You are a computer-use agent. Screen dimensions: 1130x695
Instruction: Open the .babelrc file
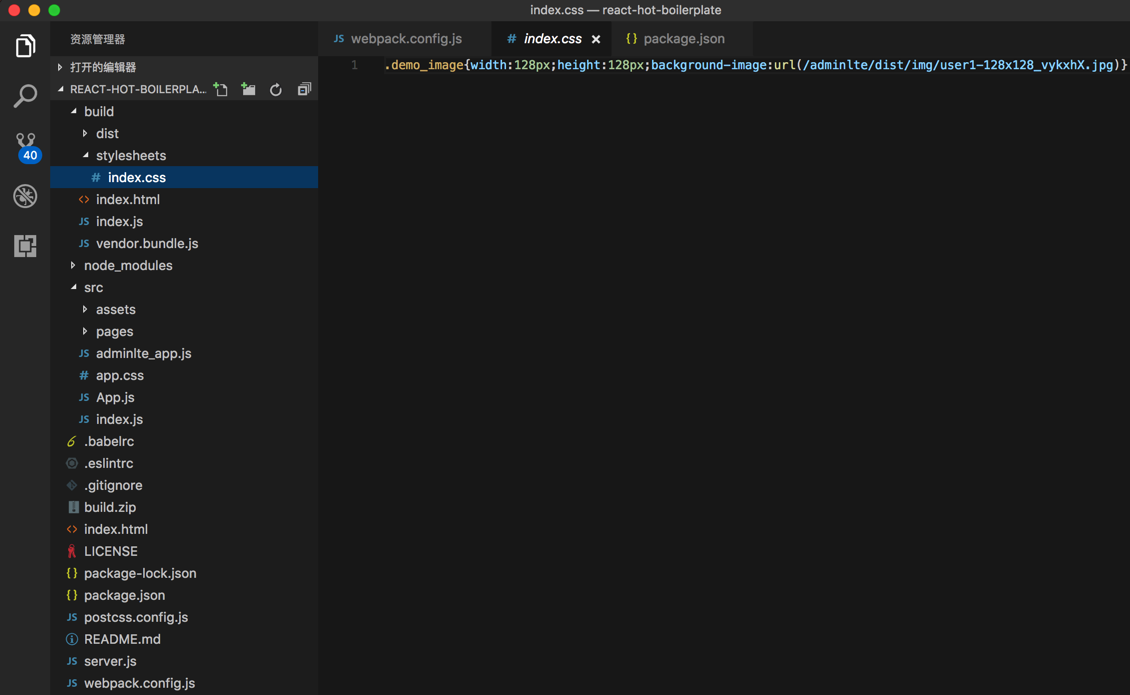[184, 441]
